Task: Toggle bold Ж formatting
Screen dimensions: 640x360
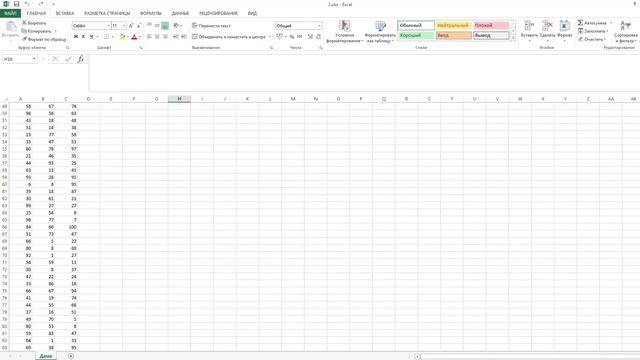Action: tap(76, 37)
